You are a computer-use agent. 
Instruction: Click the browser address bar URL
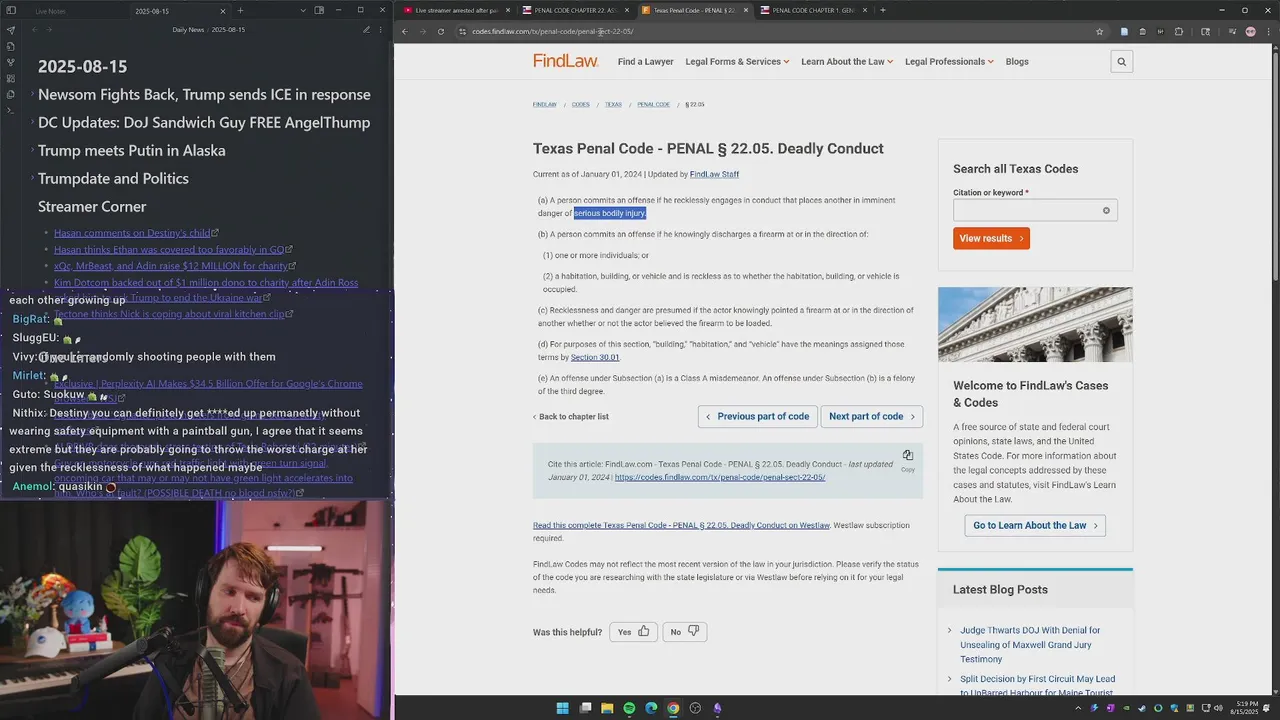(553, 31)
